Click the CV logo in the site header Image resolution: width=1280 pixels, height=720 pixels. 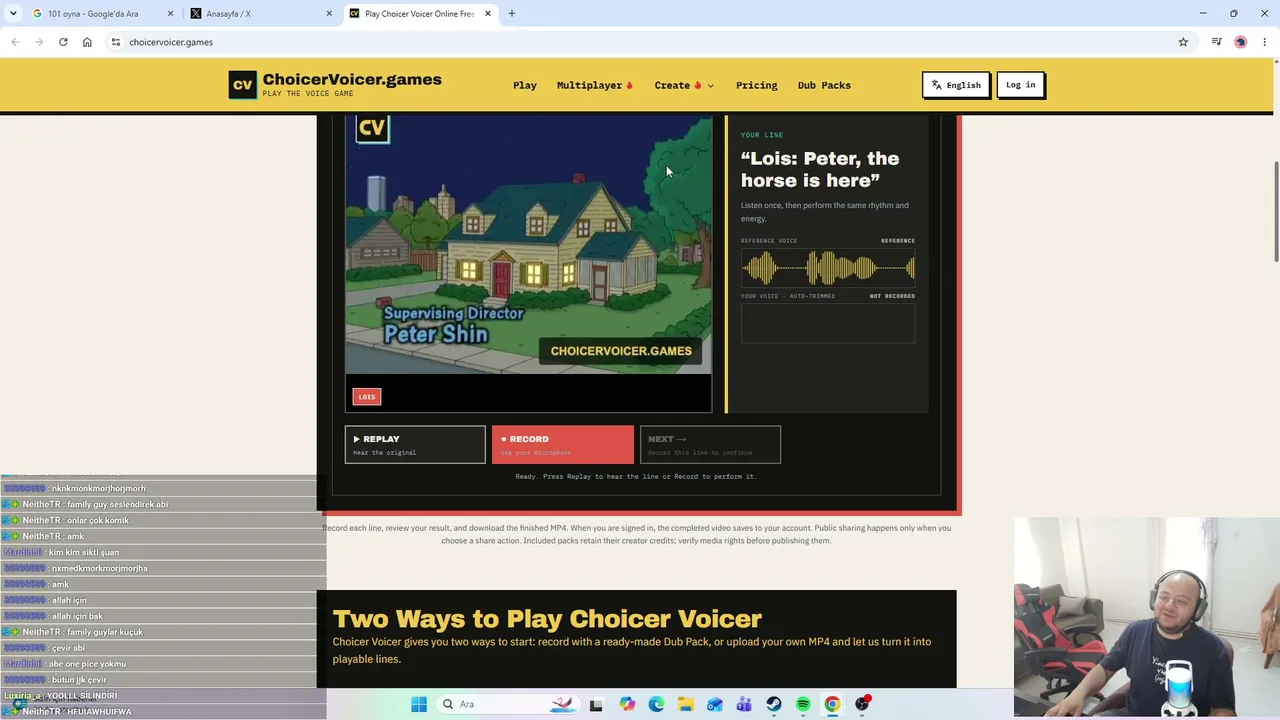(x=242, y=85)
